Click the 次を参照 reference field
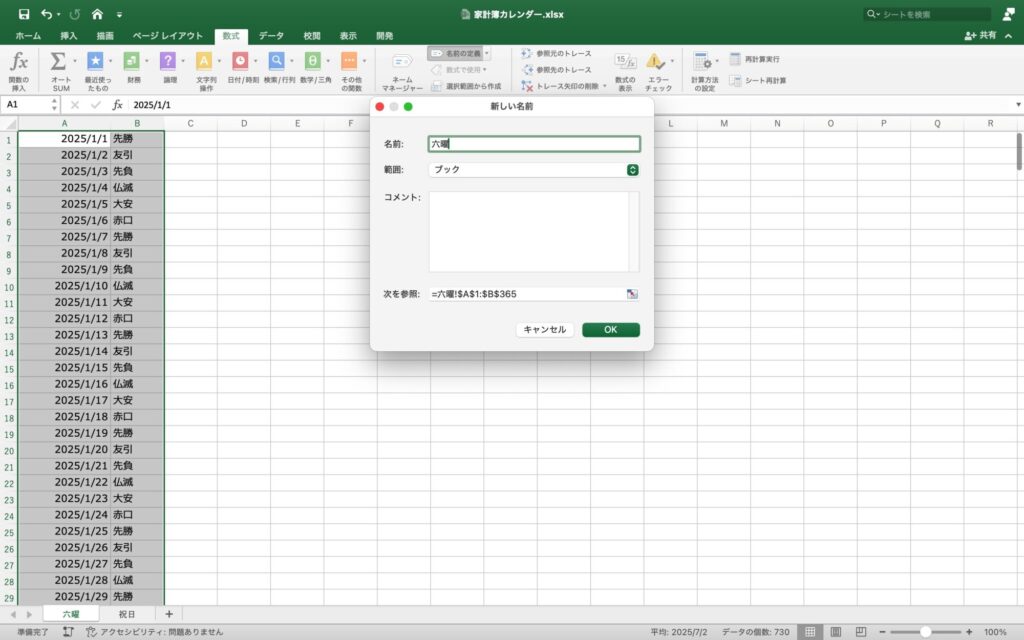1024x640 pixels. (x=528, y=294)
